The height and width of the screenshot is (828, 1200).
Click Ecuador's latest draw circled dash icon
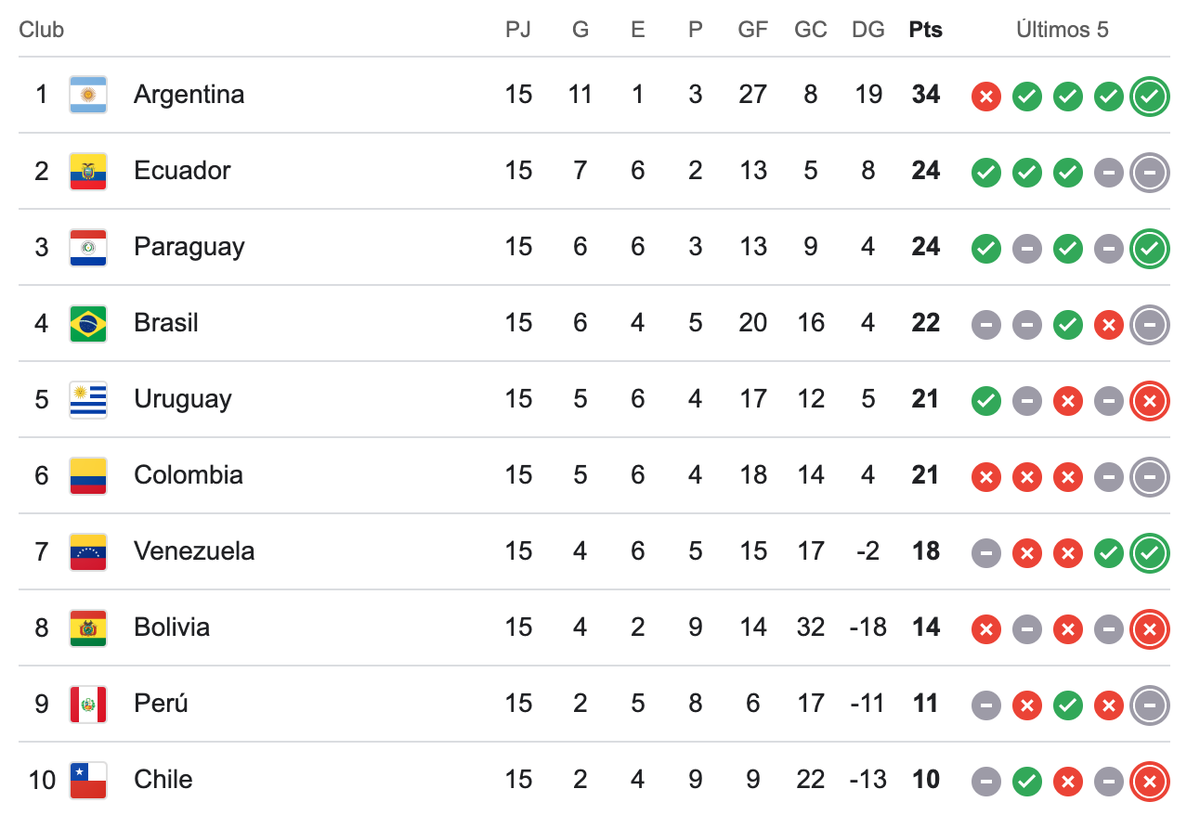coord(1150,173)
